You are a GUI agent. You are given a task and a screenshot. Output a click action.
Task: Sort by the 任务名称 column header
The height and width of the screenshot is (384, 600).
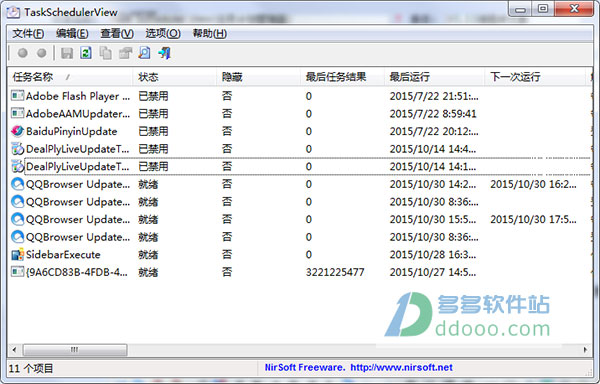70,77
